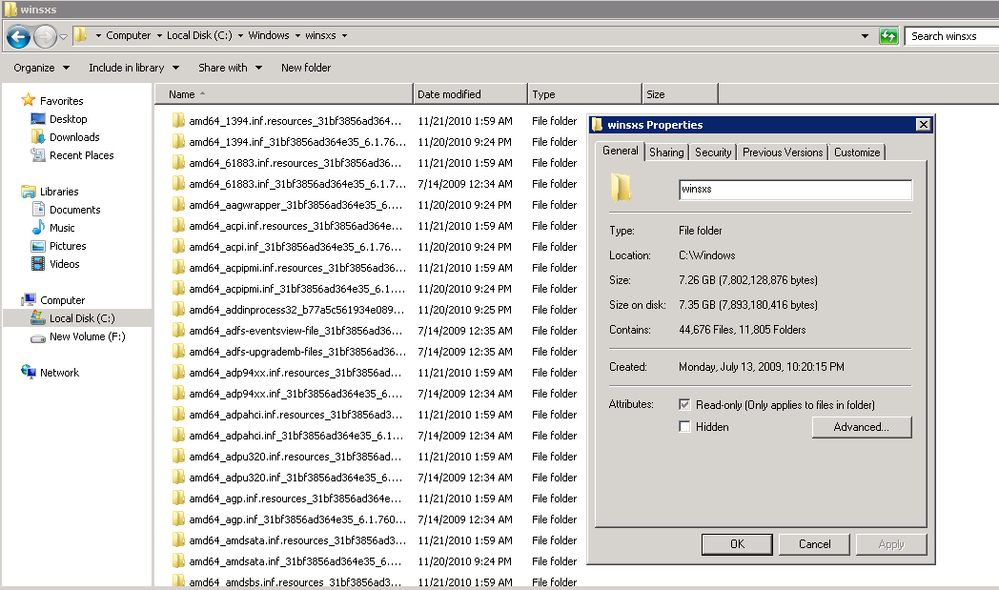Select the amd64_adfs-eventsview-file folder icon
This screenshot has height=590, width=999.
point(178,331)
